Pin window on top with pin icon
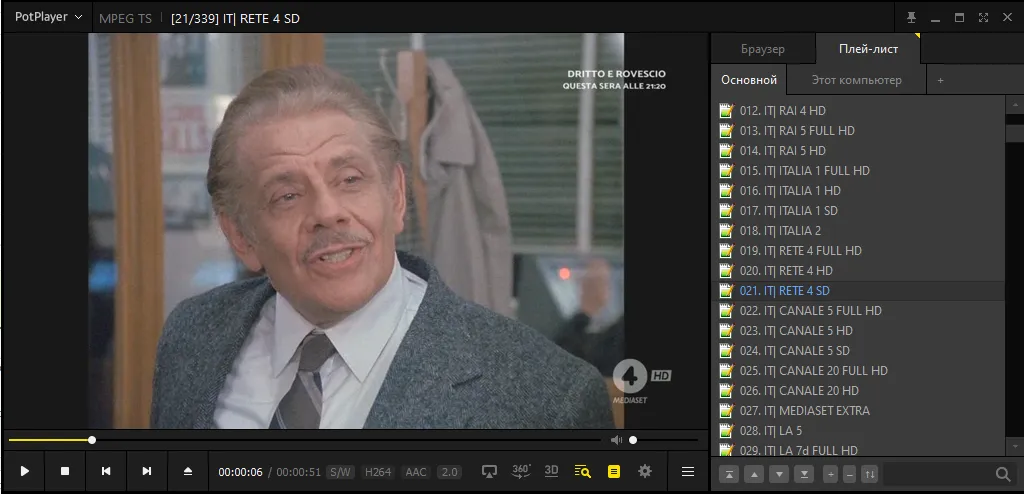Image resolution: width=1024 pixels, height=494 pixels. point(912,18)
